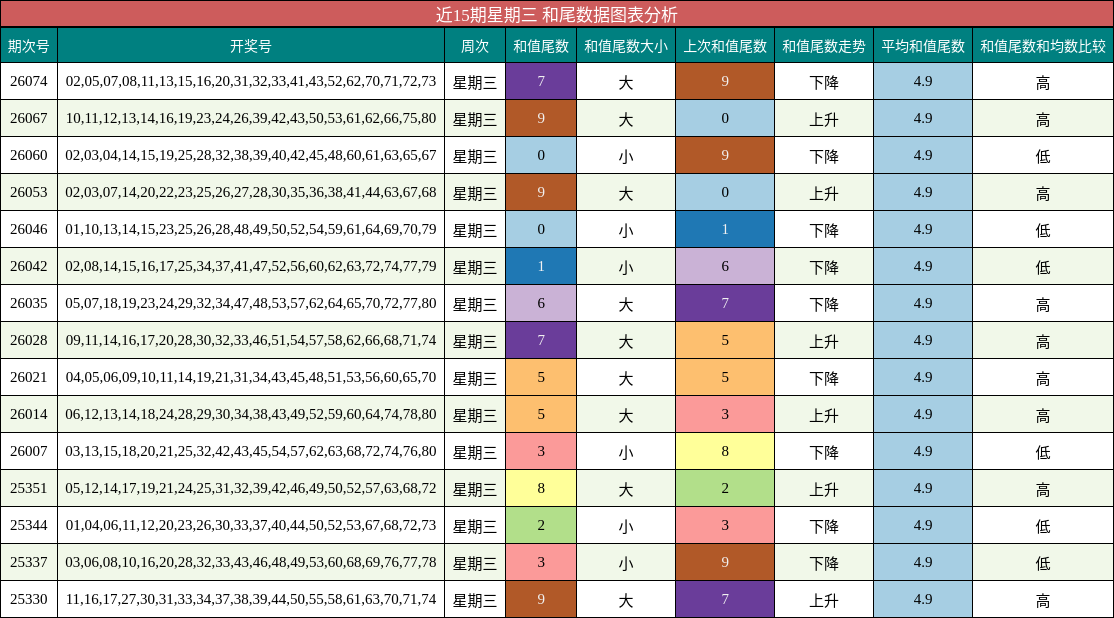Click 上升 trend cell in row 25330
The width and height of the screenshot is (1114, 618).
point(824,600)
